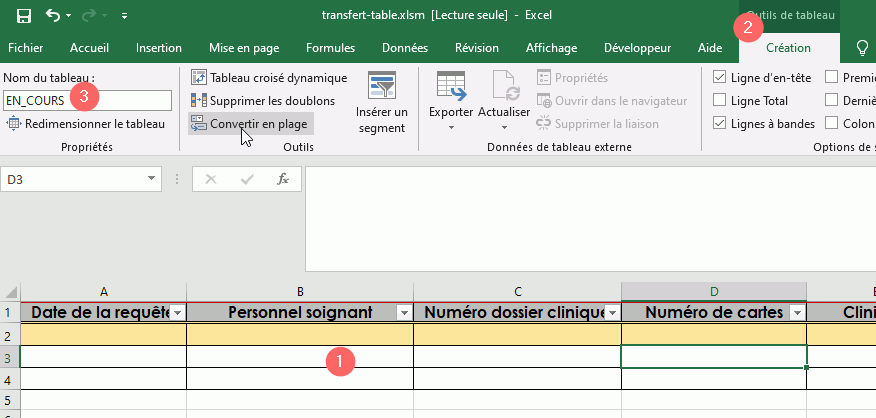The height and width of the screenshot is (418, 876).
Task: Open Numéro dossier clinique filter dropdown
Action: pyautogui.click(x=613, y=314)
